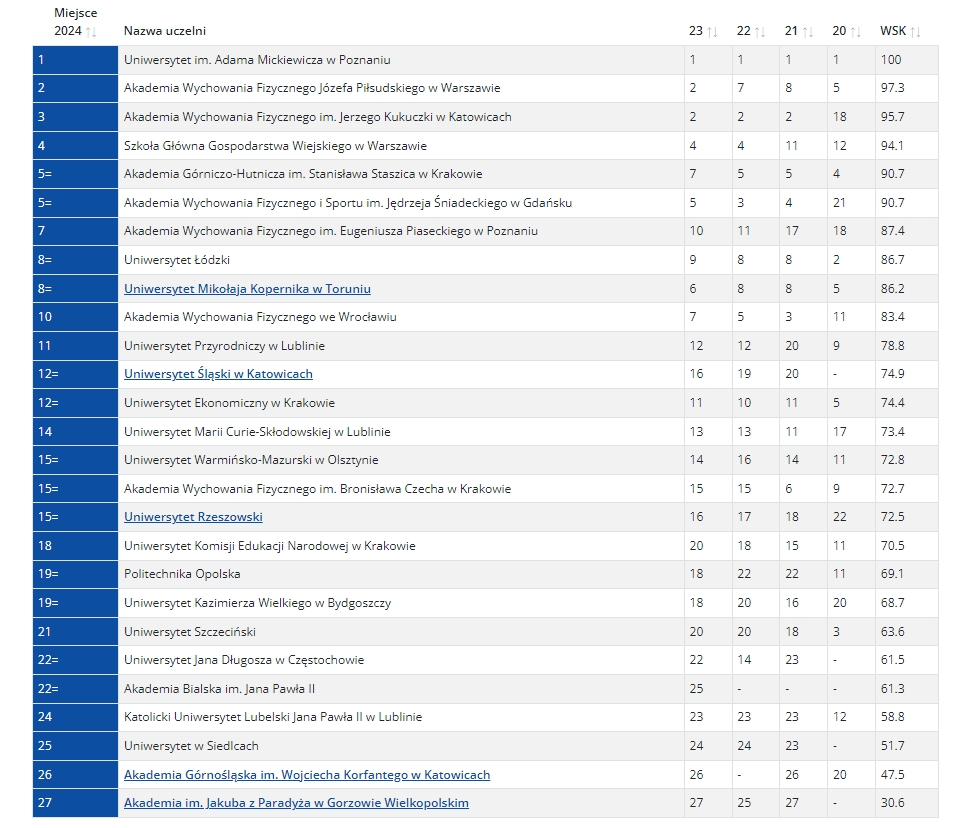Select Uniwersytet im. Adama Mickiewicza row name
The image size is (961, 828).
[257, 60]
